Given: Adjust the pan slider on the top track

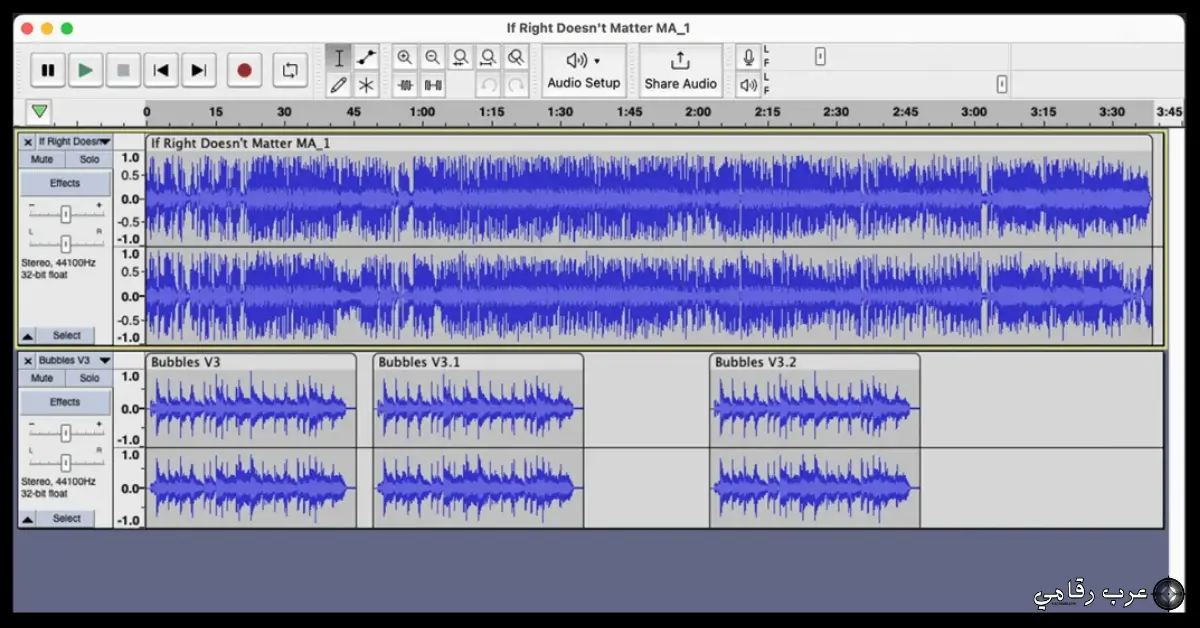Looking at the screenshot, I should pyautogui.click(x=64, y=243).
